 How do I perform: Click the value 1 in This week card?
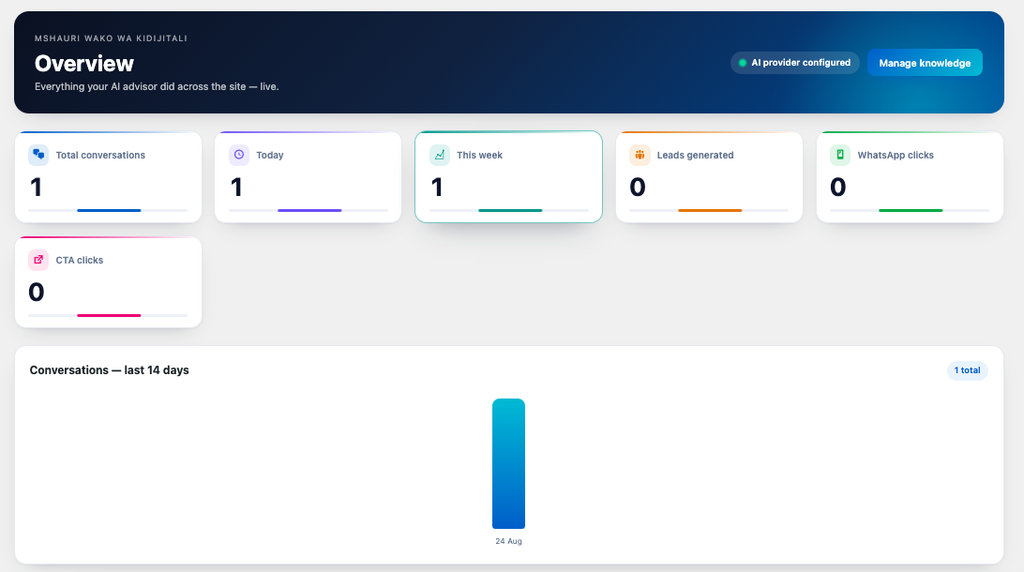click(x=438, y=187)
